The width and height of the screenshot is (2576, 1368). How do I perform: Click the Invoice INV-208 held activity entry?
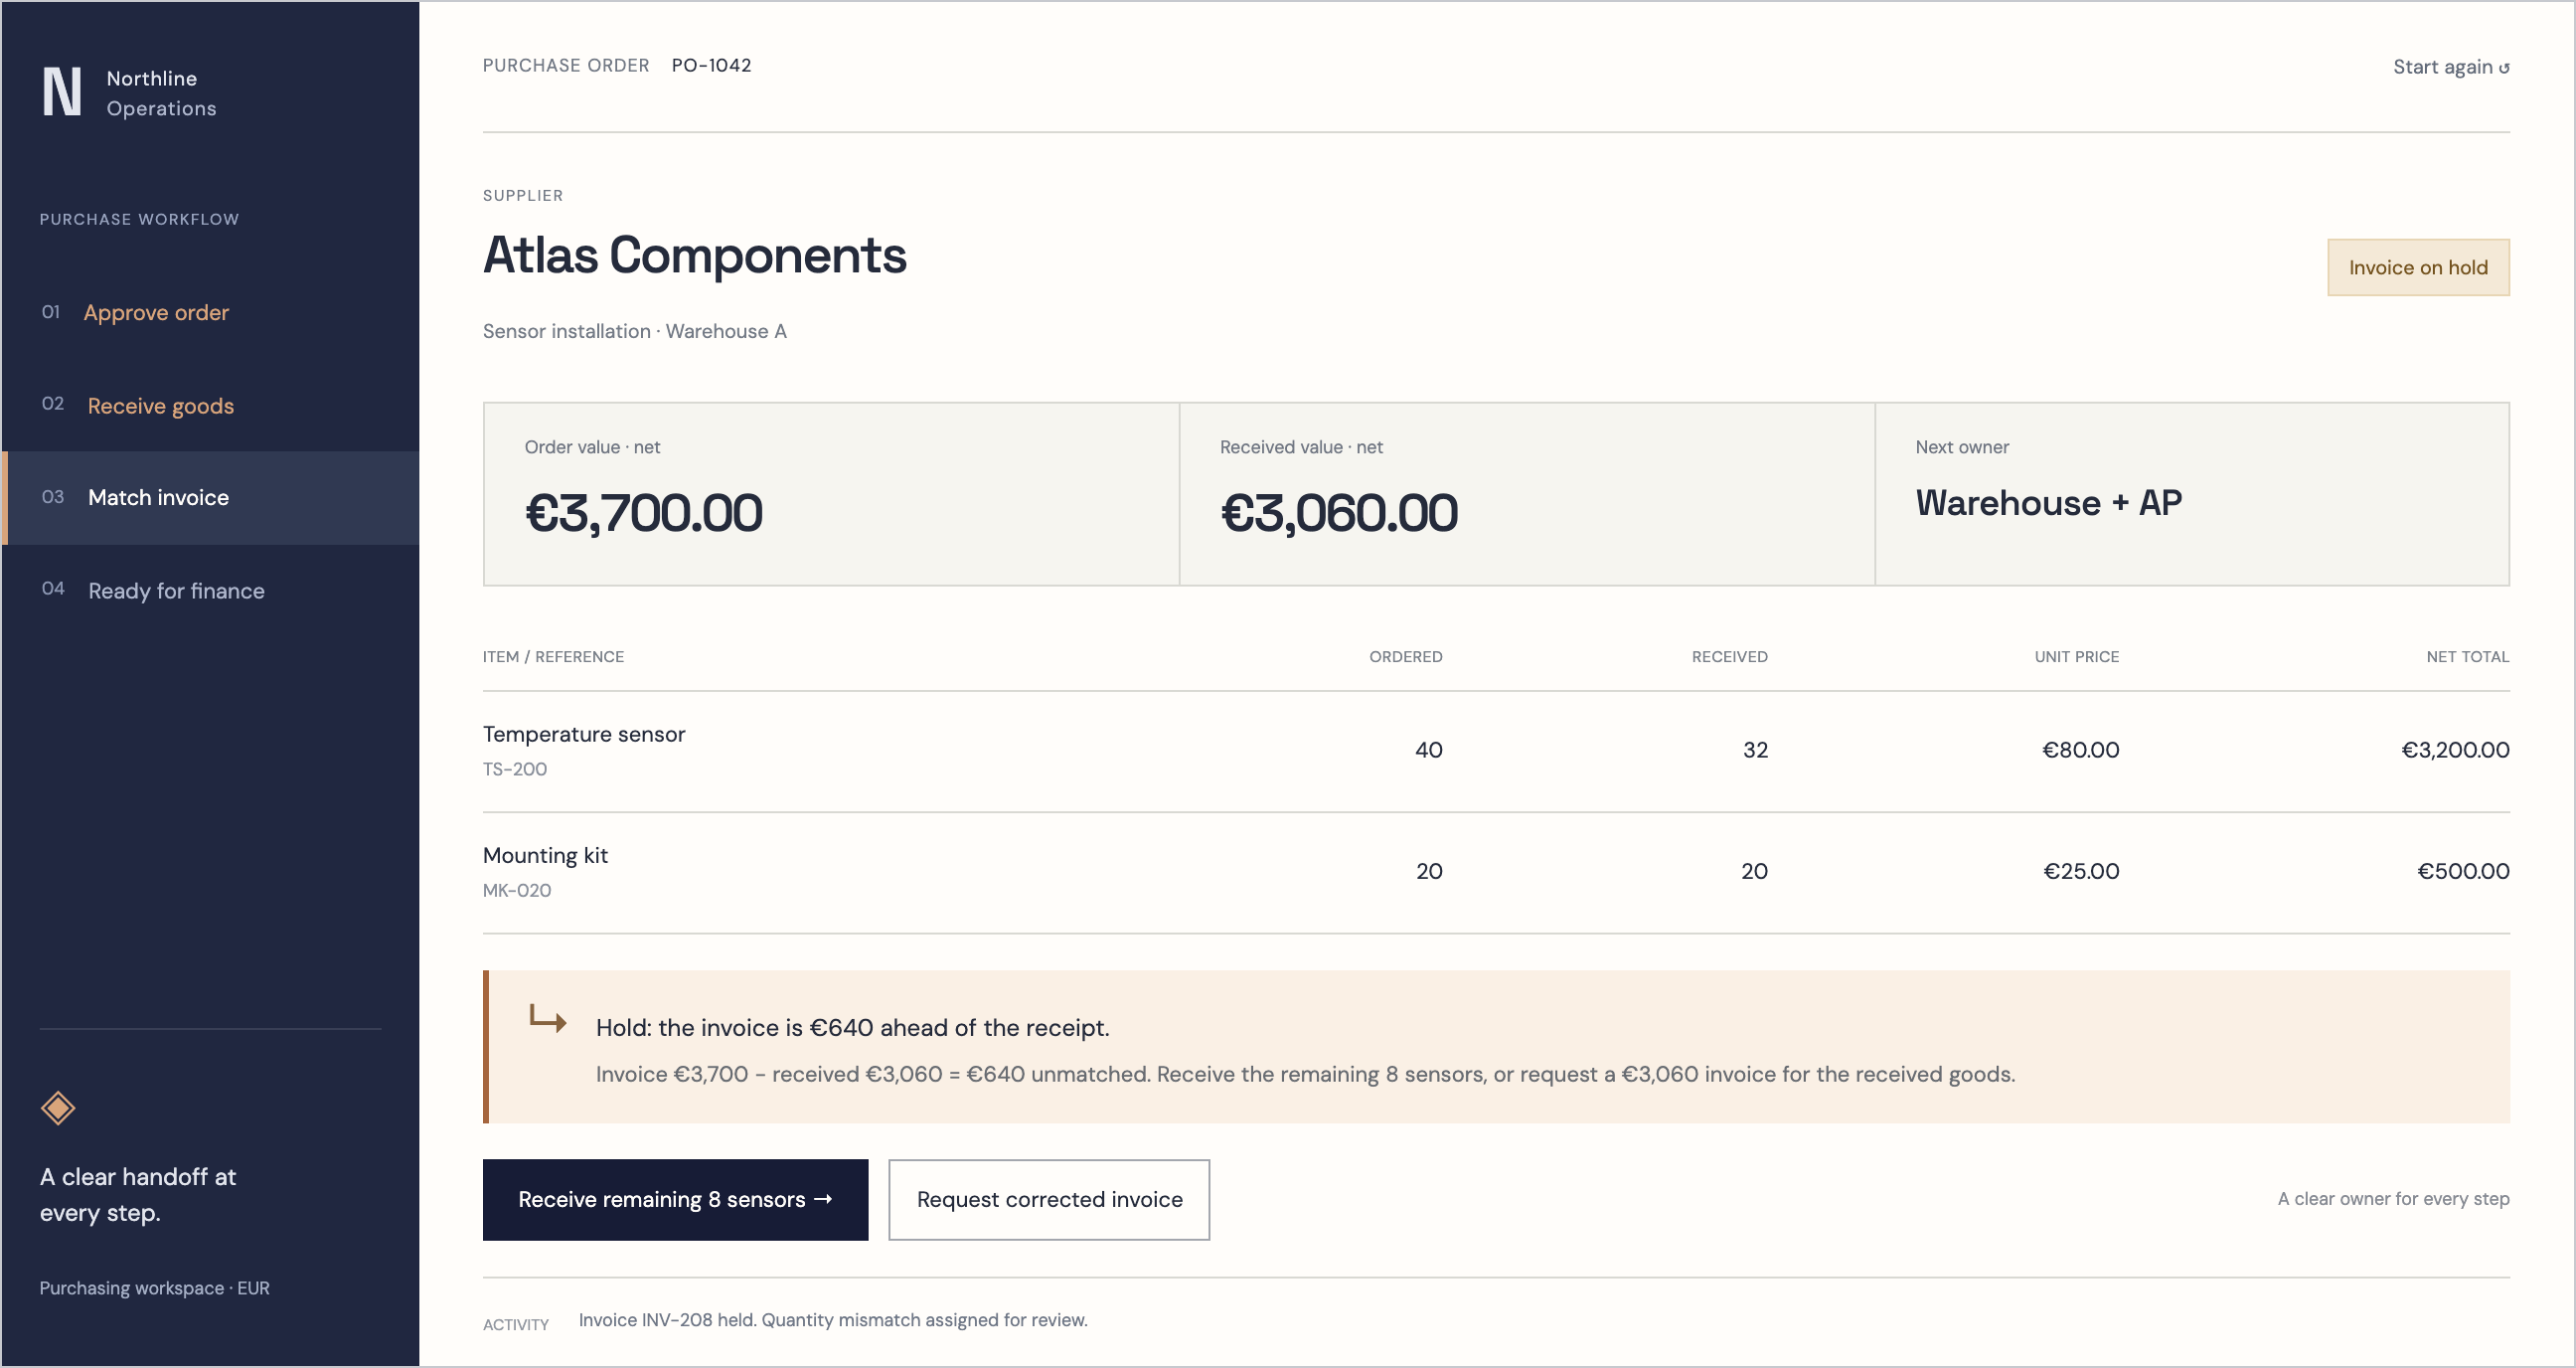tap(832, 1320)
